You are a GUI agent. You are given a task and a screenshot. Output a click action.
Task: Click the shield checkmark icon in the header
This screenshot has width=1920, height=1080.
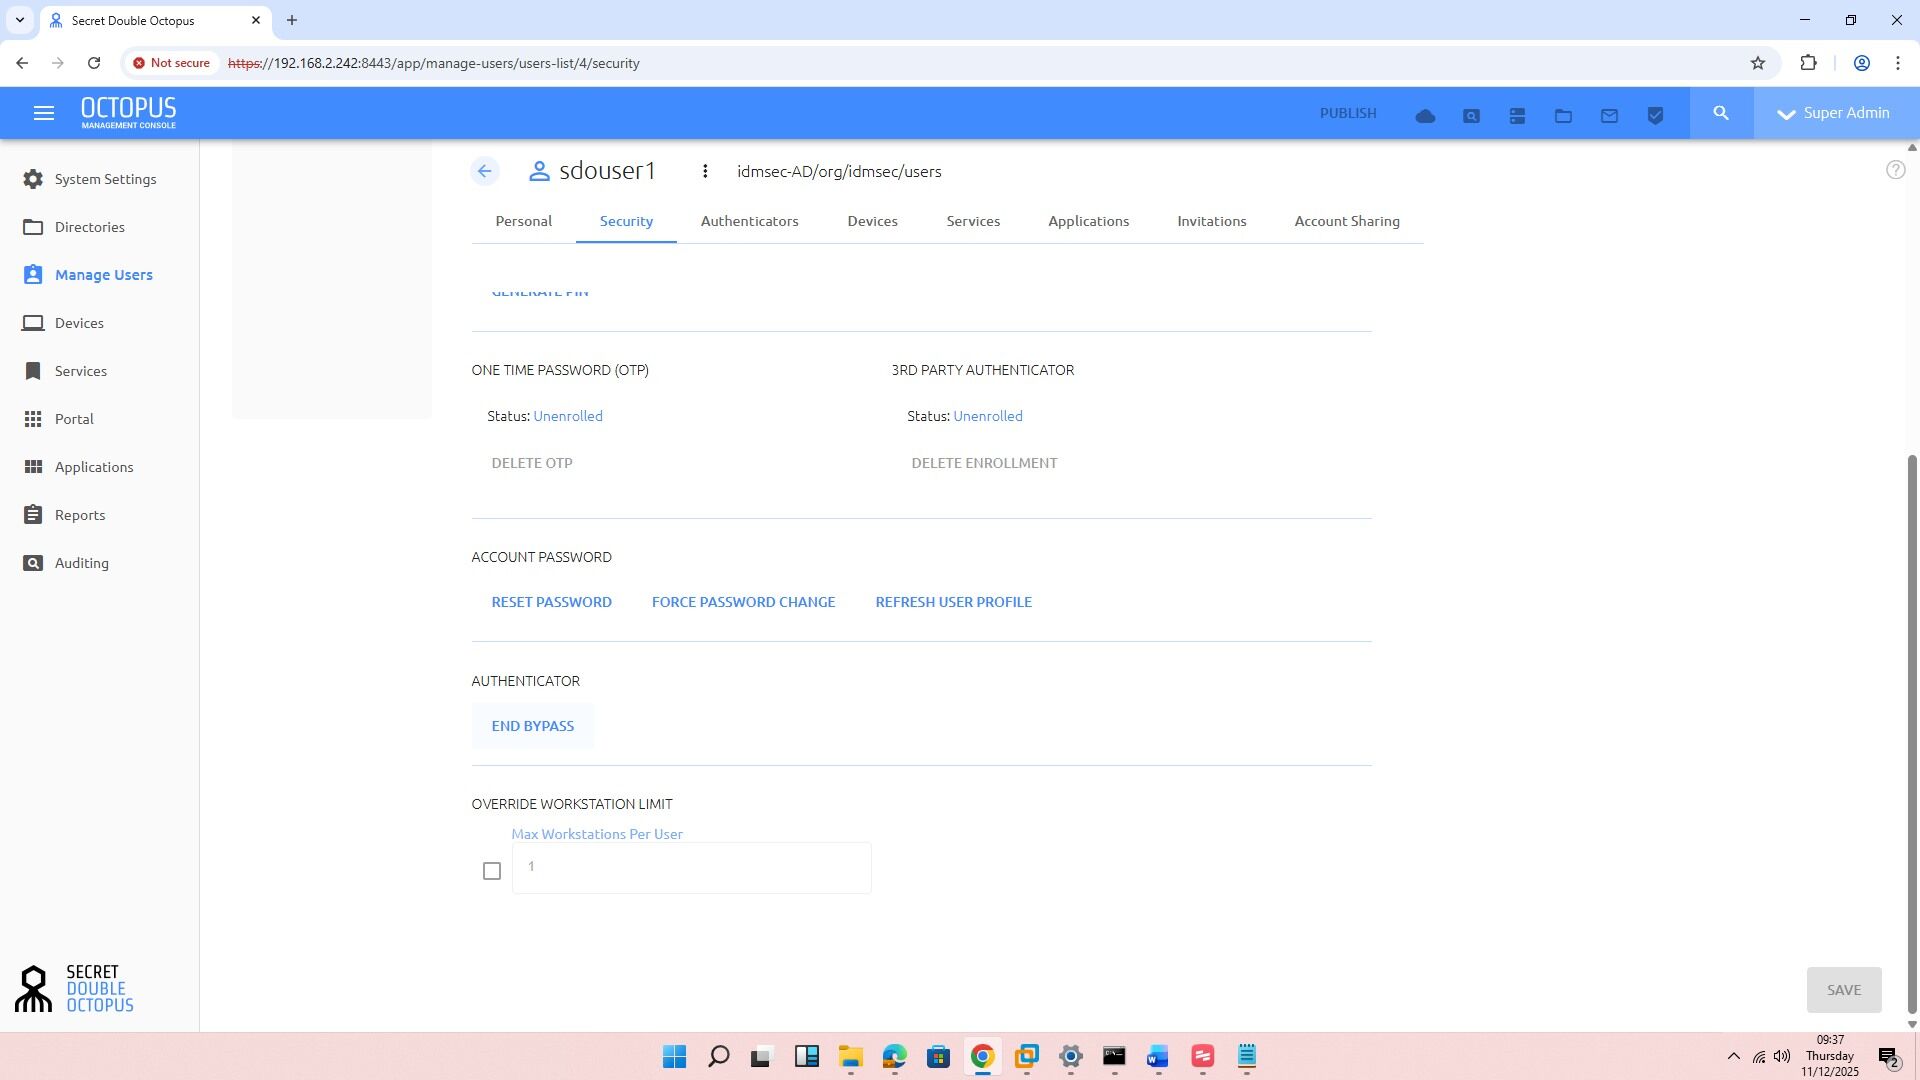[x=1655, y=116]
